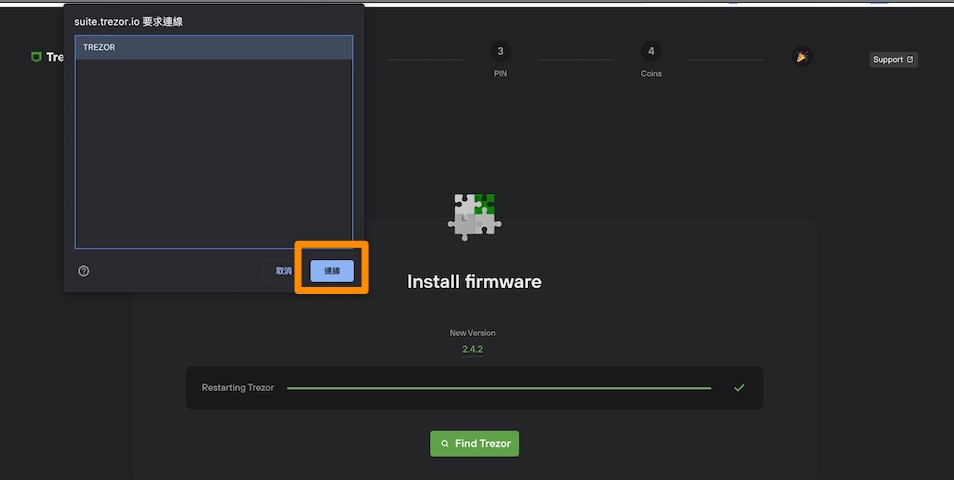
Task: Click the Install firmware heading
Action: [475, 282]
